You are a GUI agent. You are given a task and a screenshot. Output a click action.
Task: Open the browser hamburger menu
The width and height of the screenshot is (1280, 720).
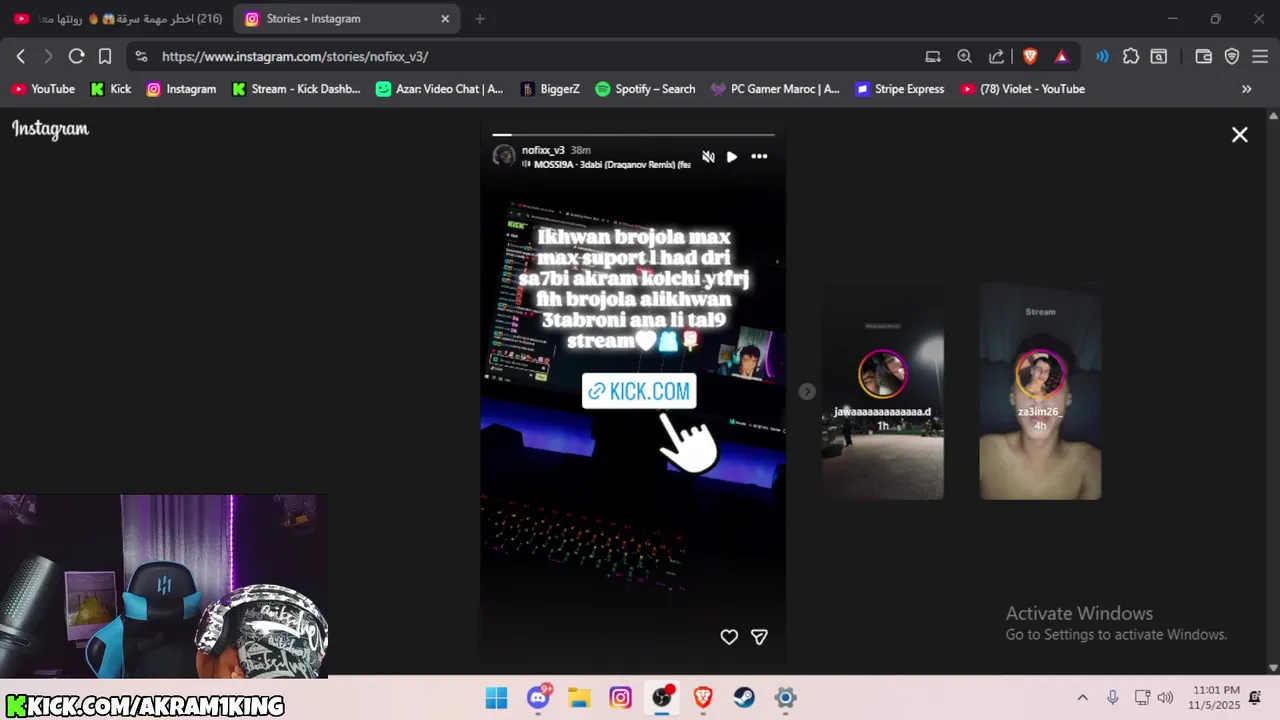coord(1260,57)
